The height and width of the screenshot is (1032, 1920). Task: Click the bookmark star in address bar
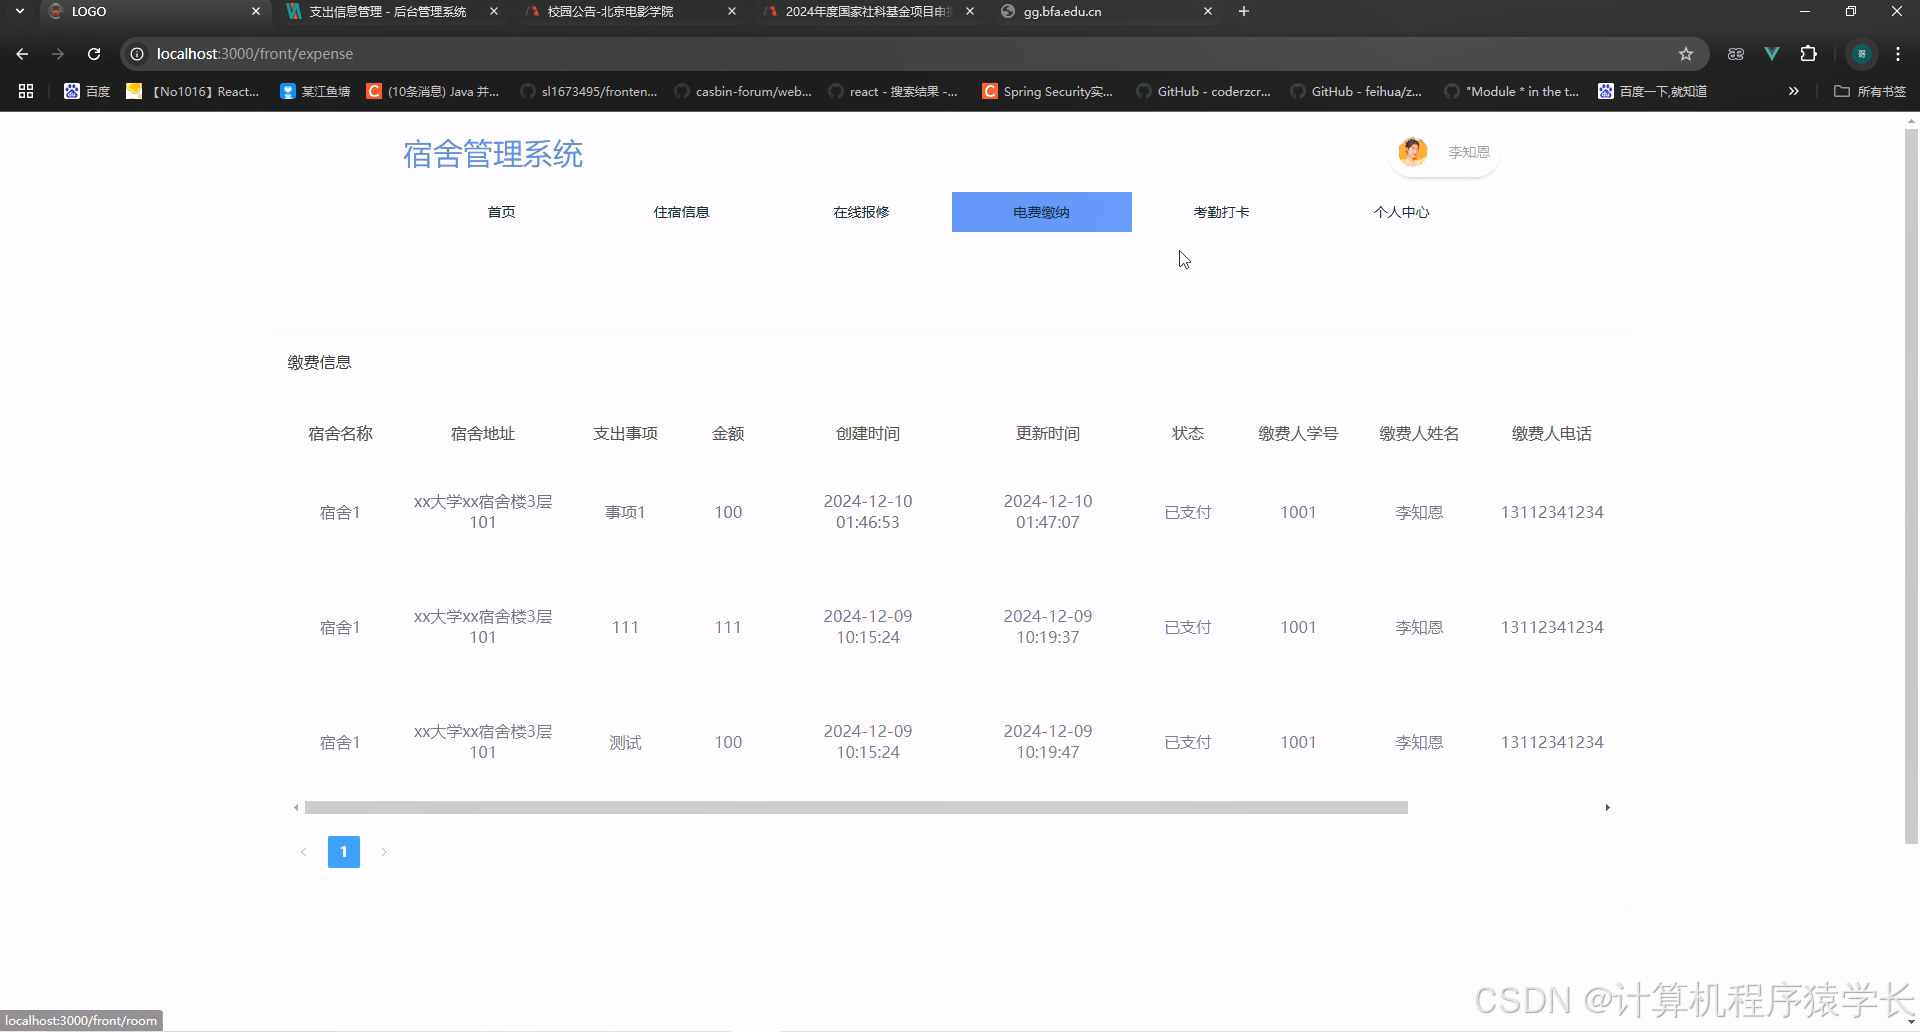1687,53
